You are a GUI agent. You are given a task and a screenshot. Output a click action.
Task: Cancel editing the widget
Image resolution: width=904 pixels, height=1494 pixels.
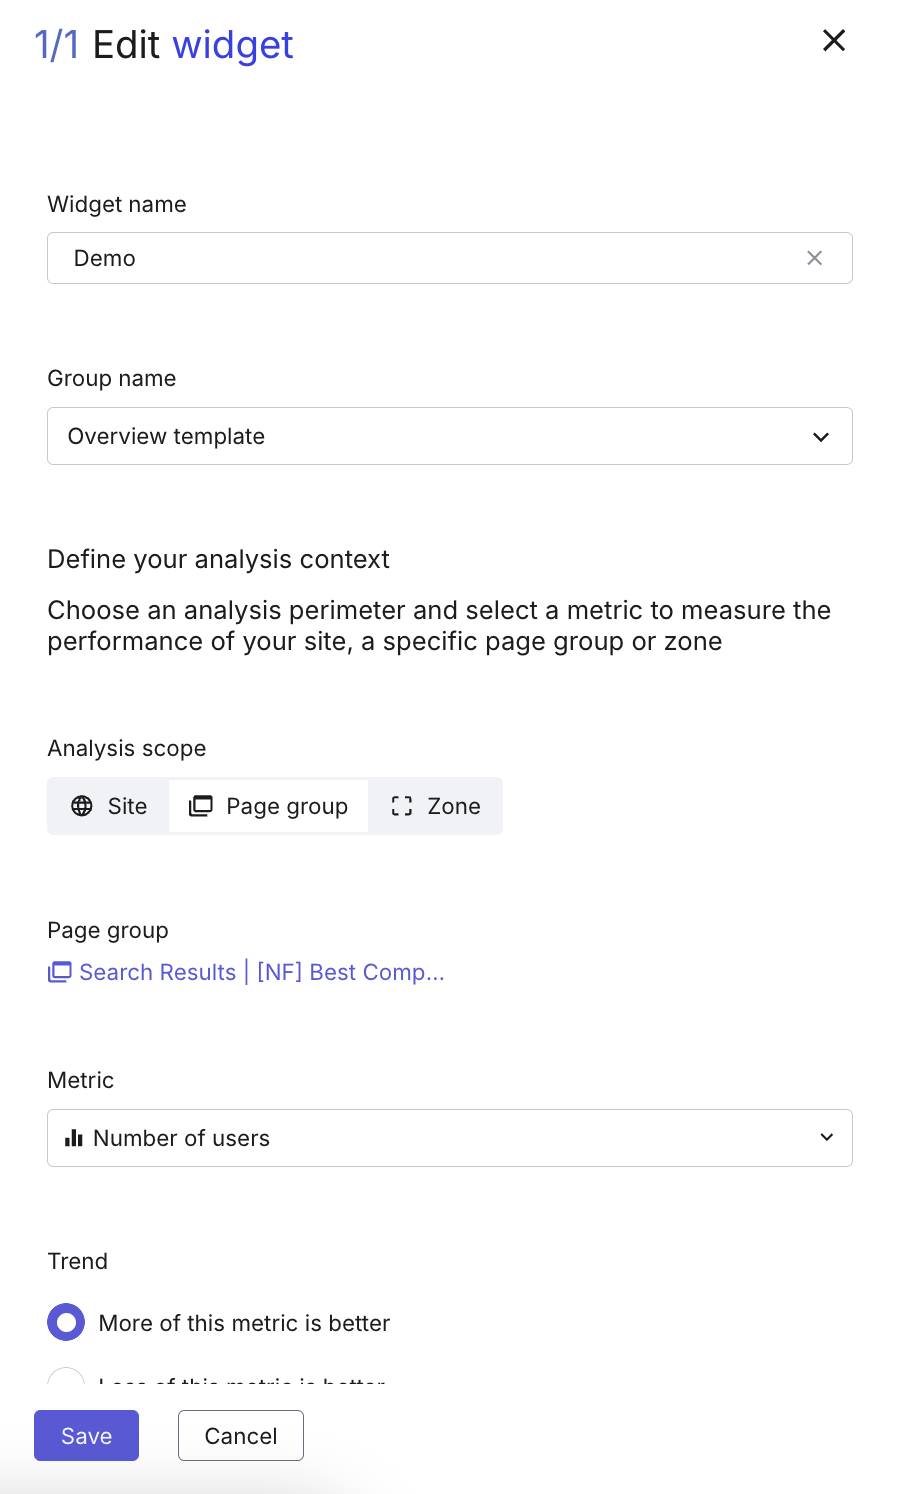[241, 1436]
